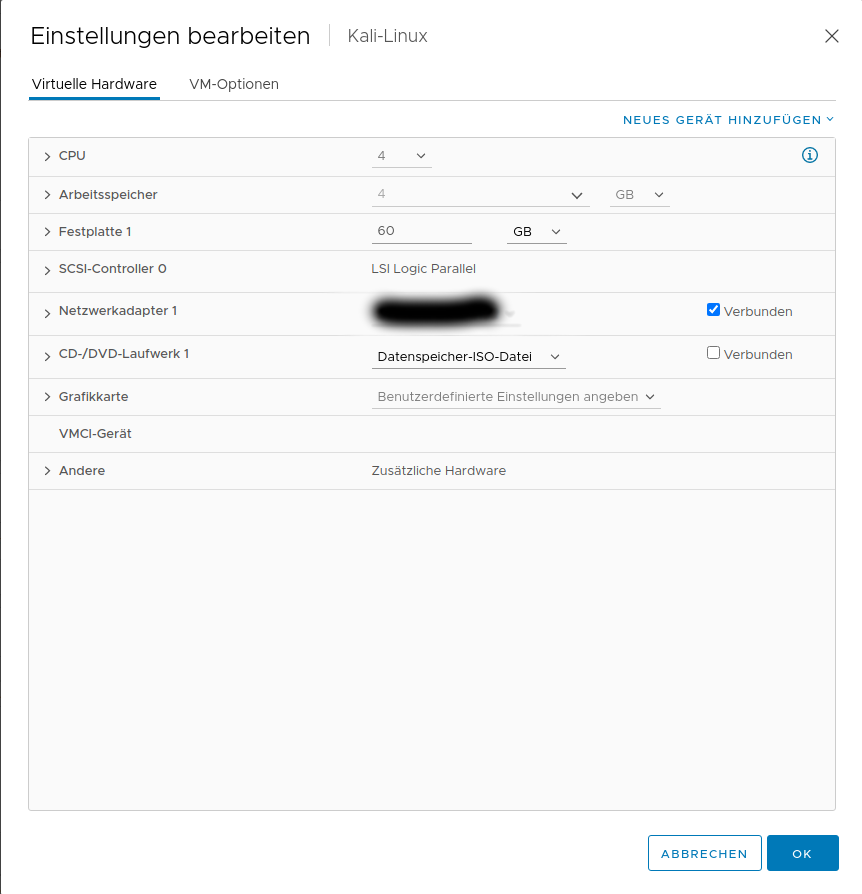
Task: Expand the Arbeitsspeicher section
Action: (47, 195)
